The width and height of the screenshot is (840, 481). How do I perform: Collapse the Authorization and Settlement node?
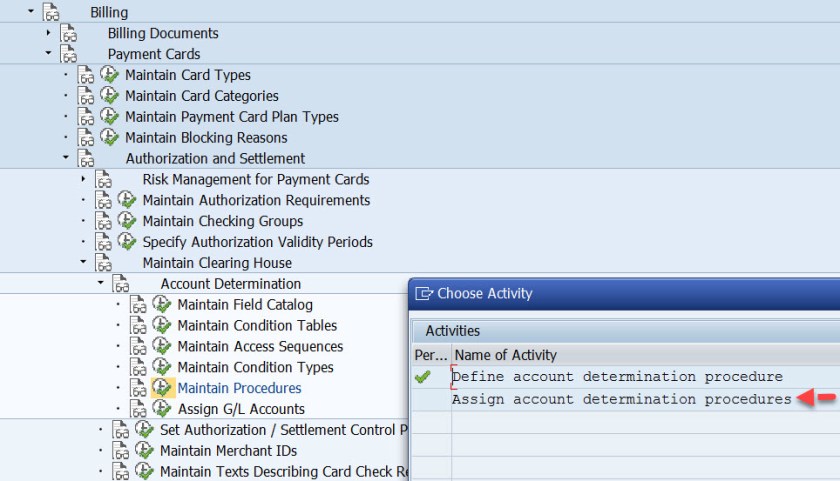(x=66, y=158)
